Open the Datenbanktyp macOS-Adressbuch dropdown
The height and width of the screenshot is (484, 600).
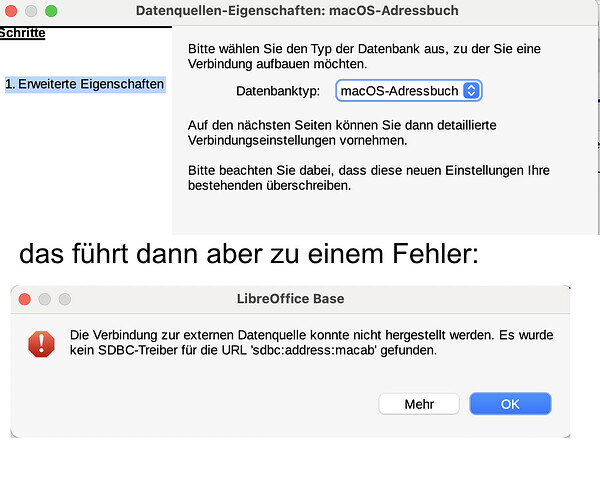tap(408, 91)
